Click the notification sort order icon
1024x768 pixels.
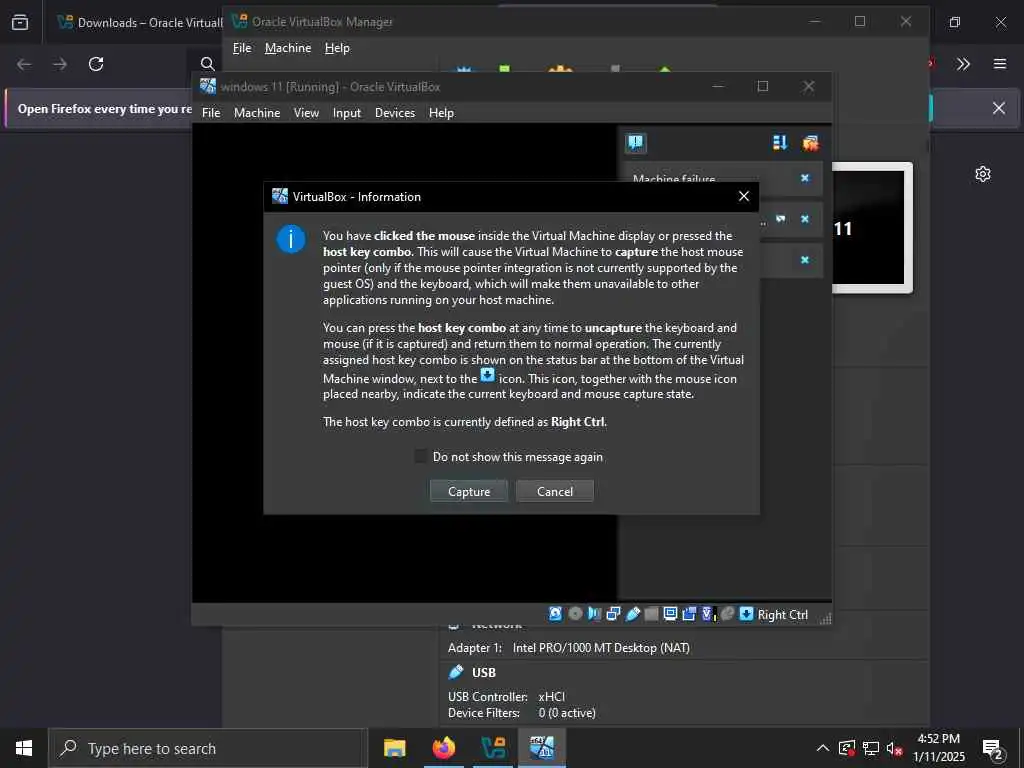tap(780, 142)
